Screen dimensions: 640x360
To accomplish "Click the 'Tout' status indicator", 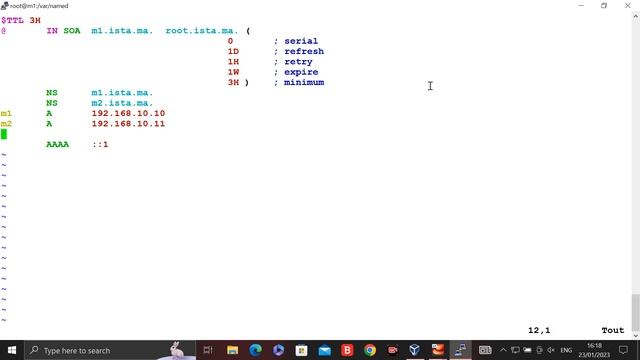I will (x=613, y=330).
